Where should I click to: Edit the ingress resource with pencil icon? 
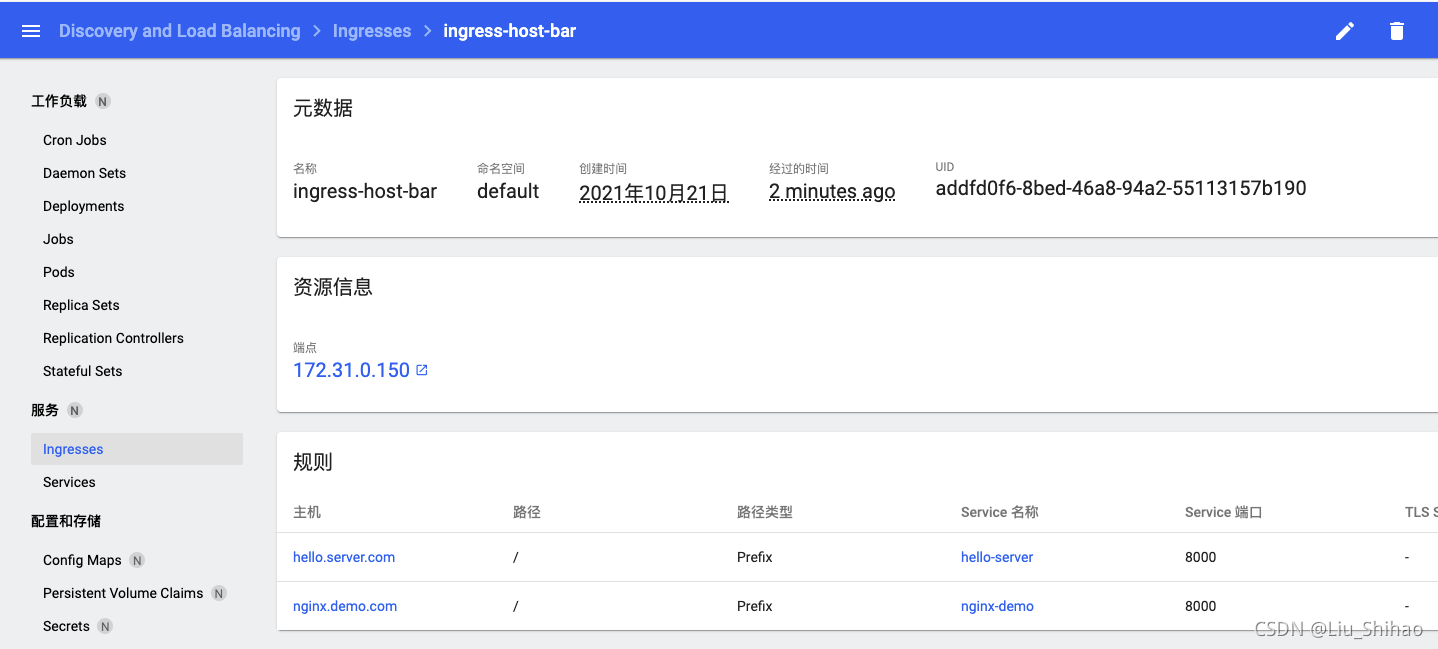click(1345, 31)
